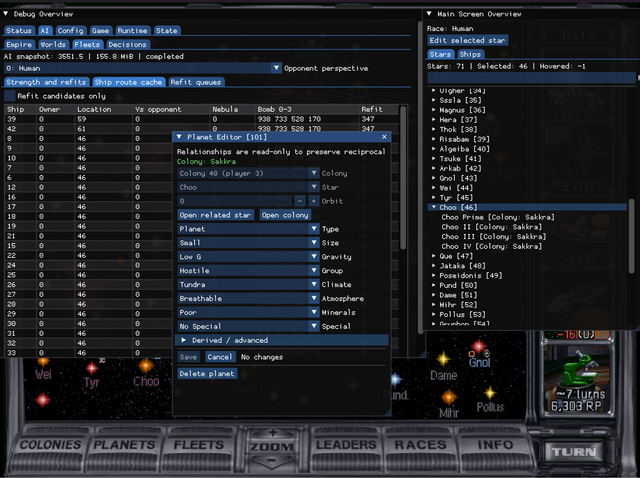Image resolution: width=640 pixels, height=478 pixels.
Task: Open the INFO game panel
Action: [495, 445]
